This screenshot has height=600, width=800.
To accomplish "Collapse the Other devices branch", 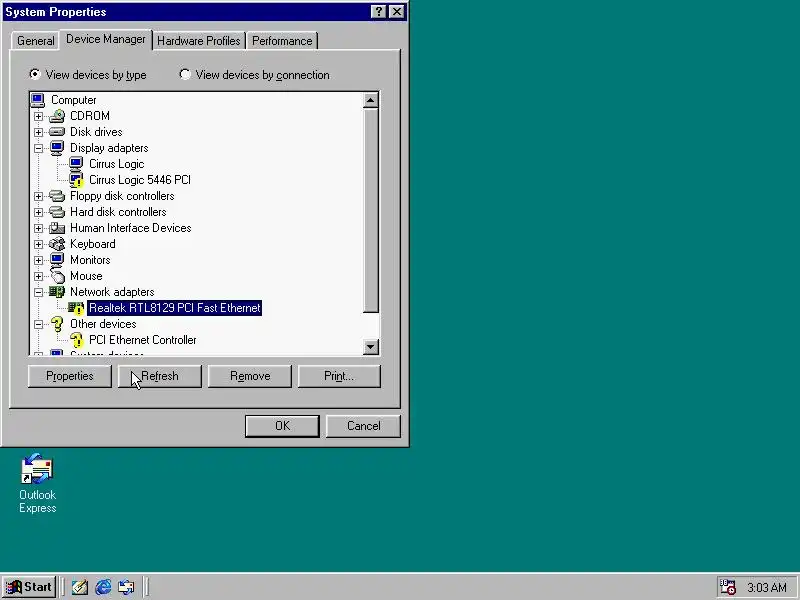I will coord(38,324).
